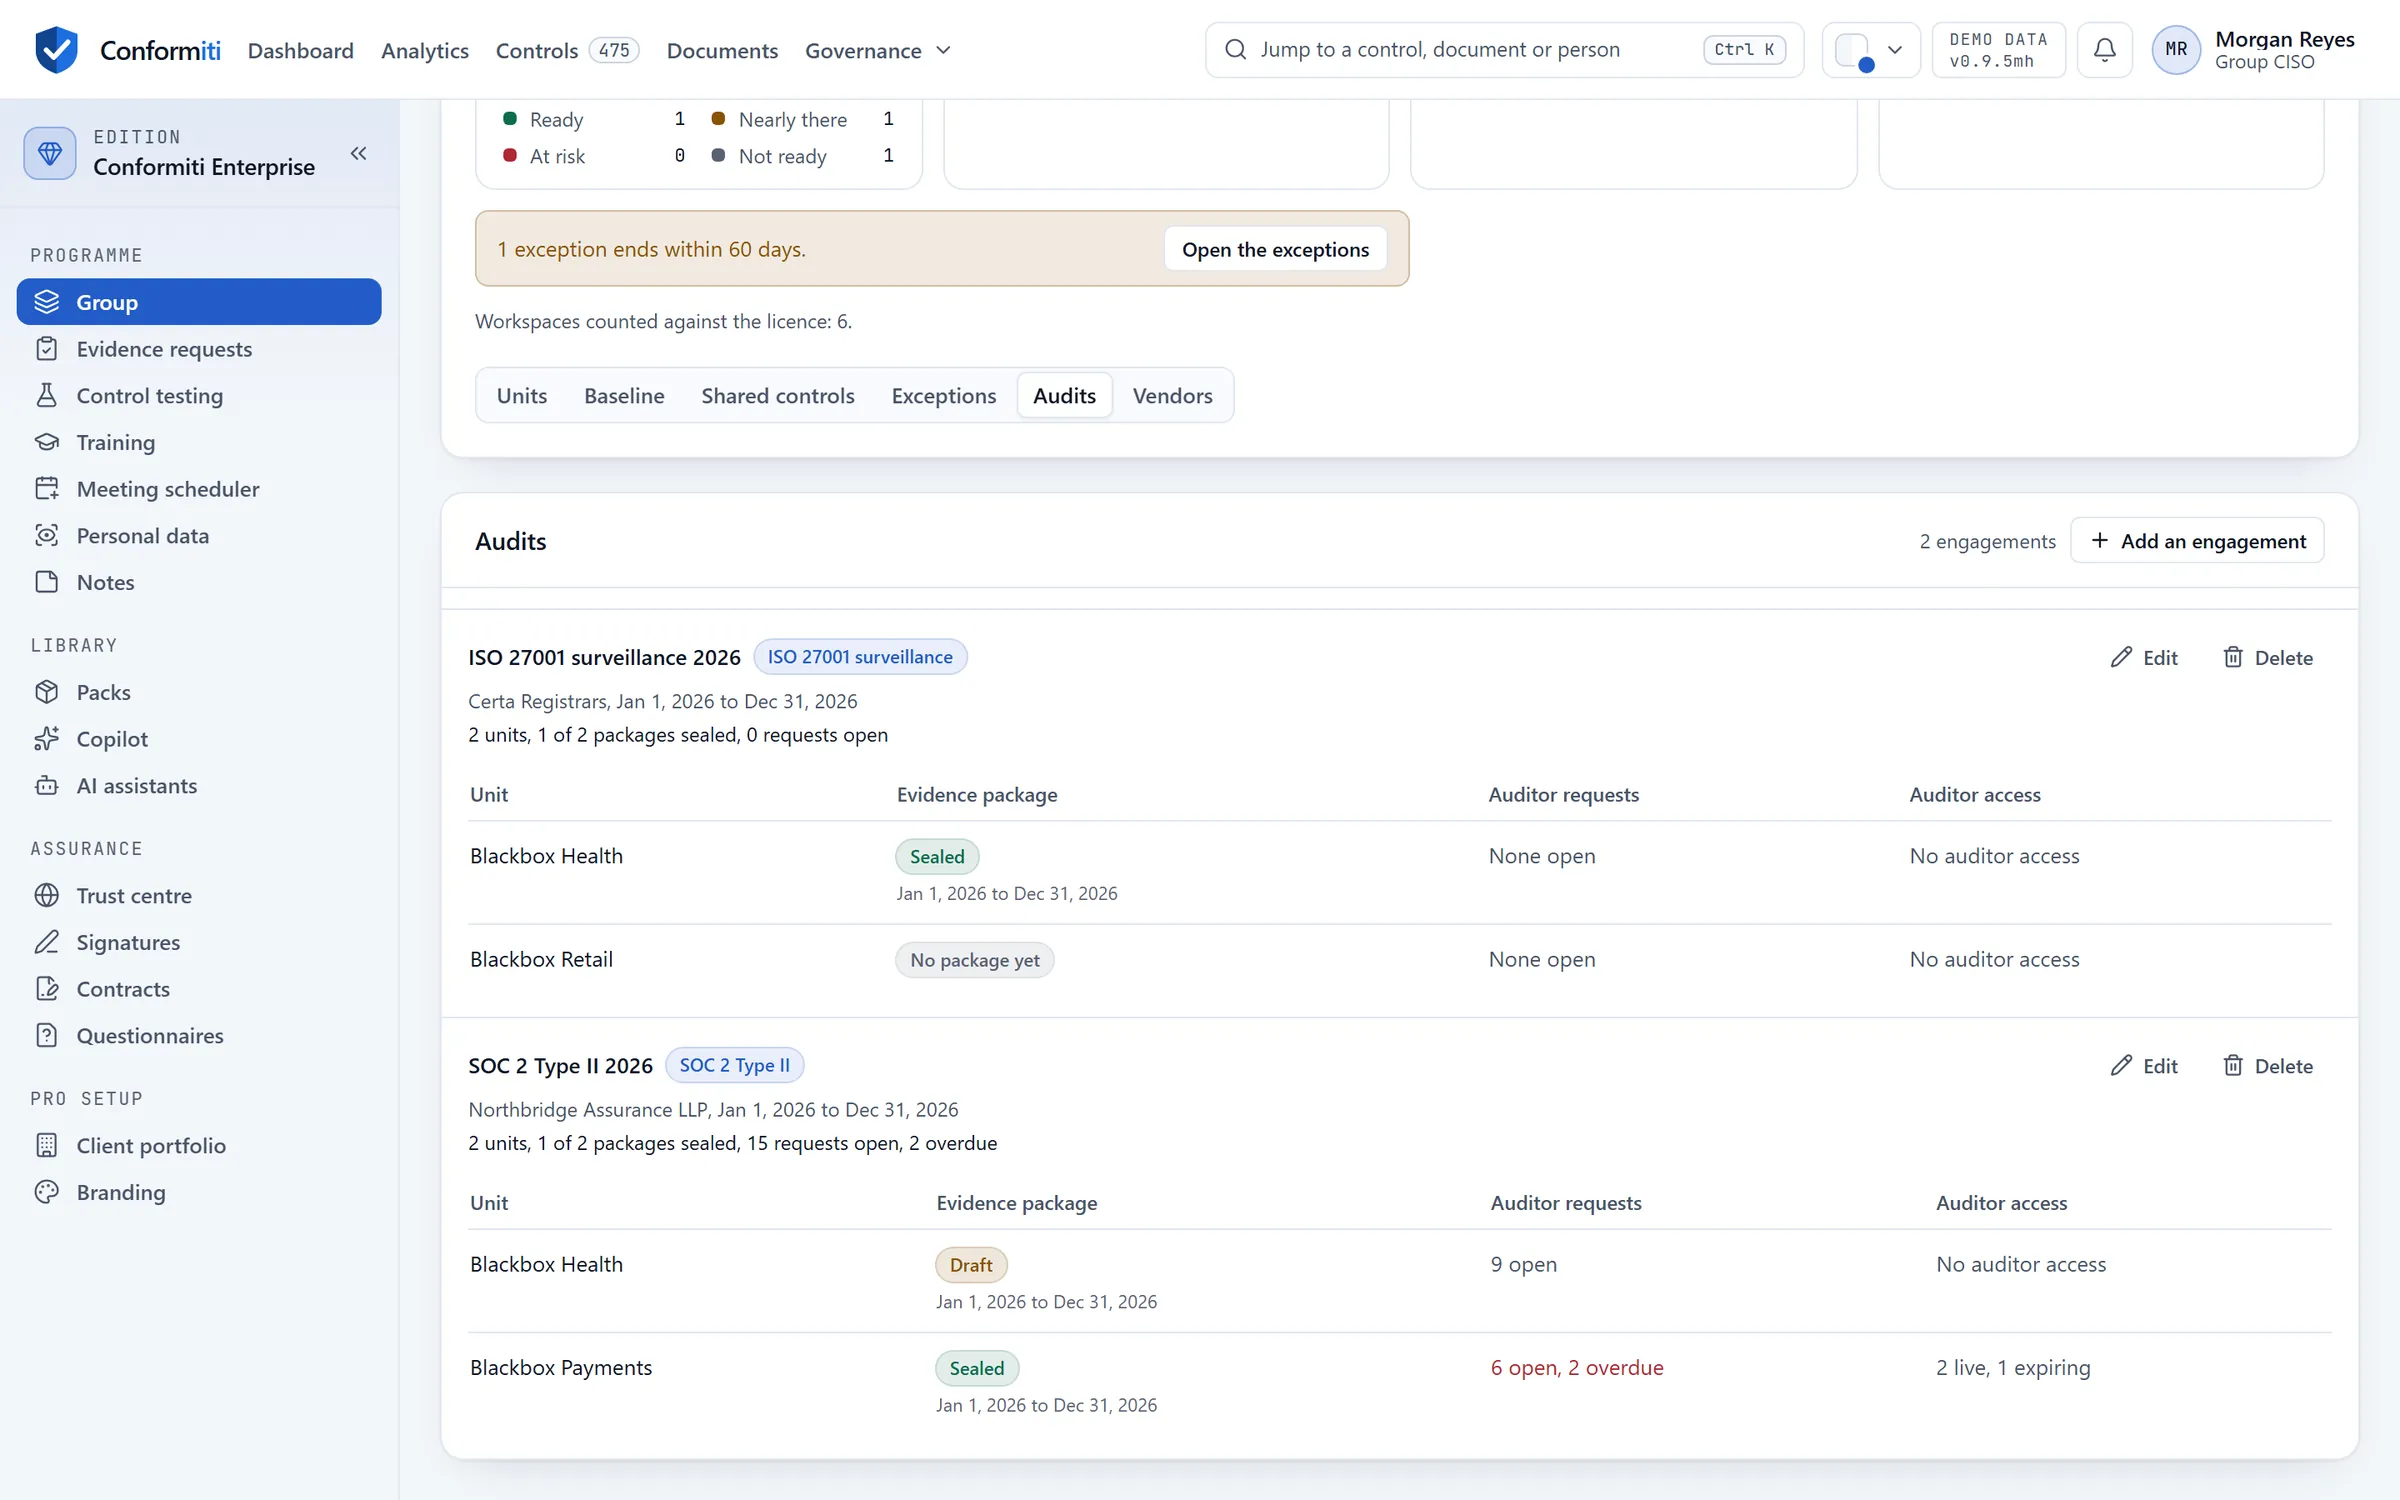Click the Draft badge for Blackbox Health
Screen dimensions: 2400x1500
[971, 1265]
